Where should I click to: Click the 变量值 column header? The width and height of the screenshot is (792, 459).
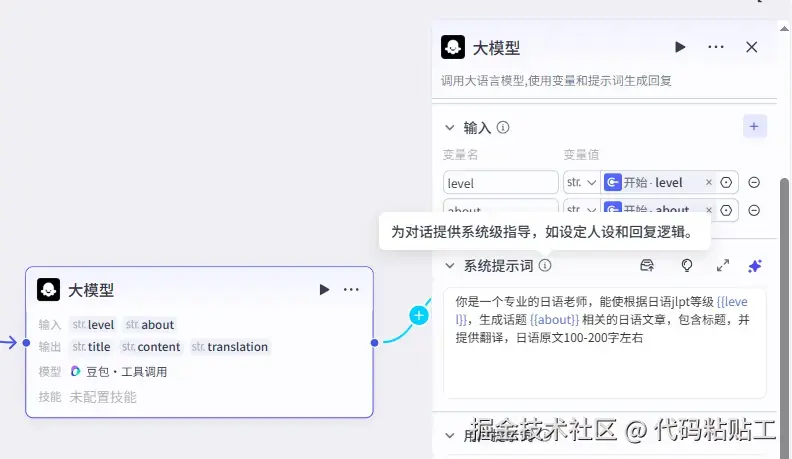coord(581,155)
